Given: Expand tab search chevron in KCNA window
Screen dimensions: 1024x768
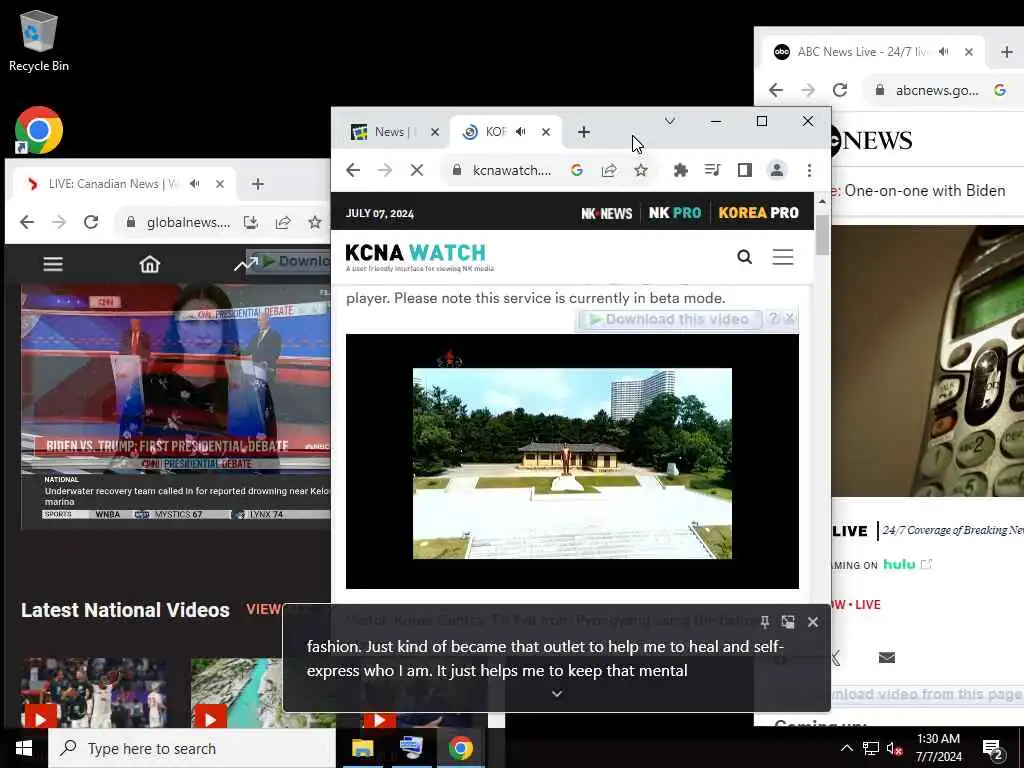Looking at the screenshot, I should pyautogui.click(x=669, y=121).
